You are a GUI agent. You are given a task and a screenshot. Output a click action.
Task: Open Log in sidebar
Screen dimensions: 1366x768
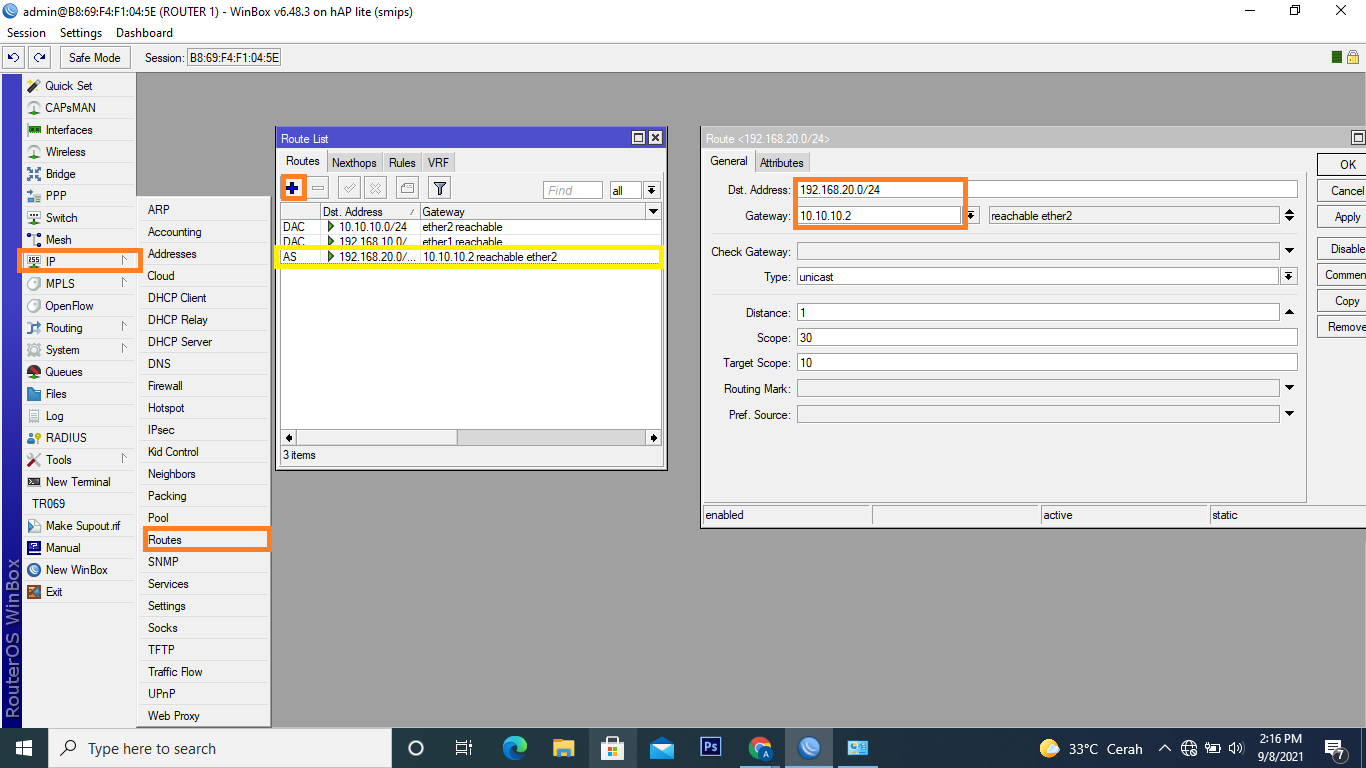(x=79, y=416)
